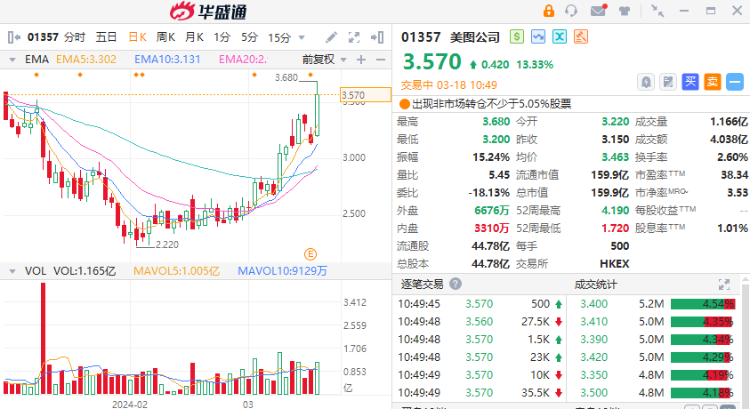This screenshot has height=409, width=750.
Task: Select the 5分 five-minute chart tab
Action: [x=249, y=37]
